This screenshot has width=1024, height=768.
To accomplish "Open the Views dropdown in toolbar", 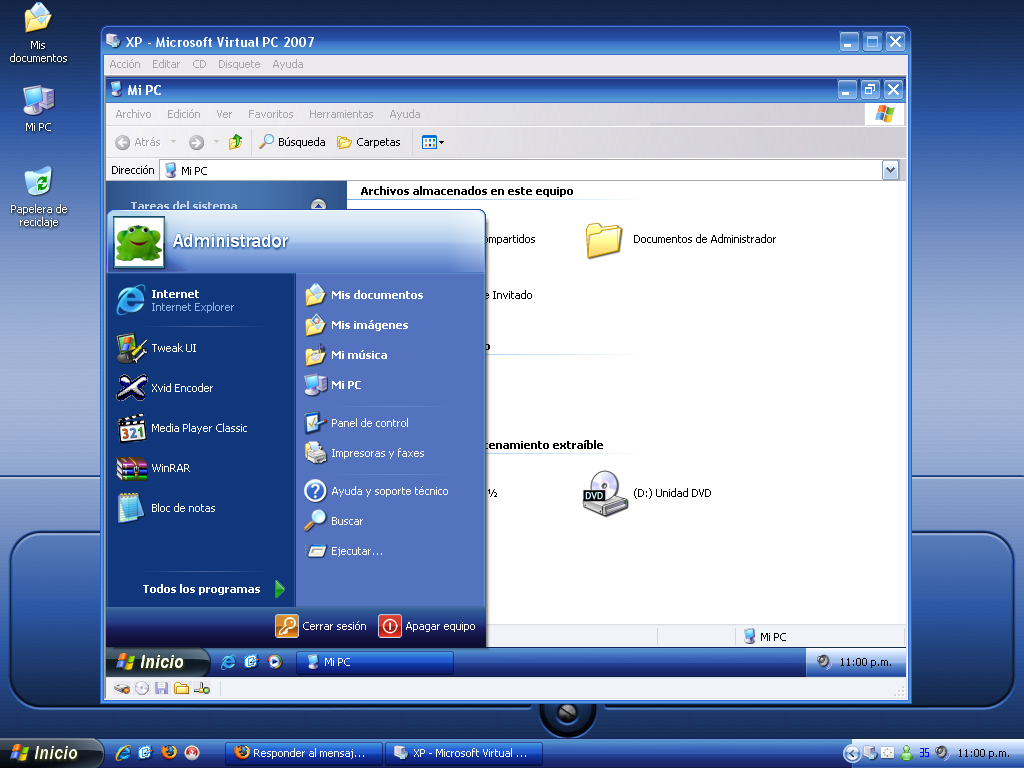I will coord(432,142).
